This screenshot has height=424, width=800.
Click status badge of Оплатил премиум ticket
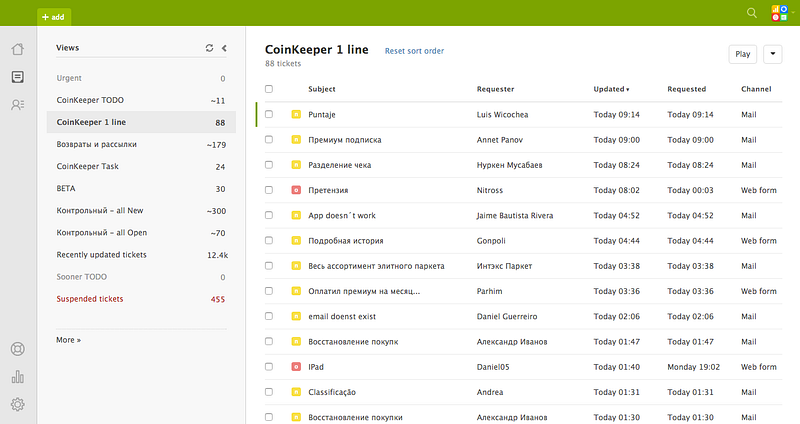(x=296, y=291)
